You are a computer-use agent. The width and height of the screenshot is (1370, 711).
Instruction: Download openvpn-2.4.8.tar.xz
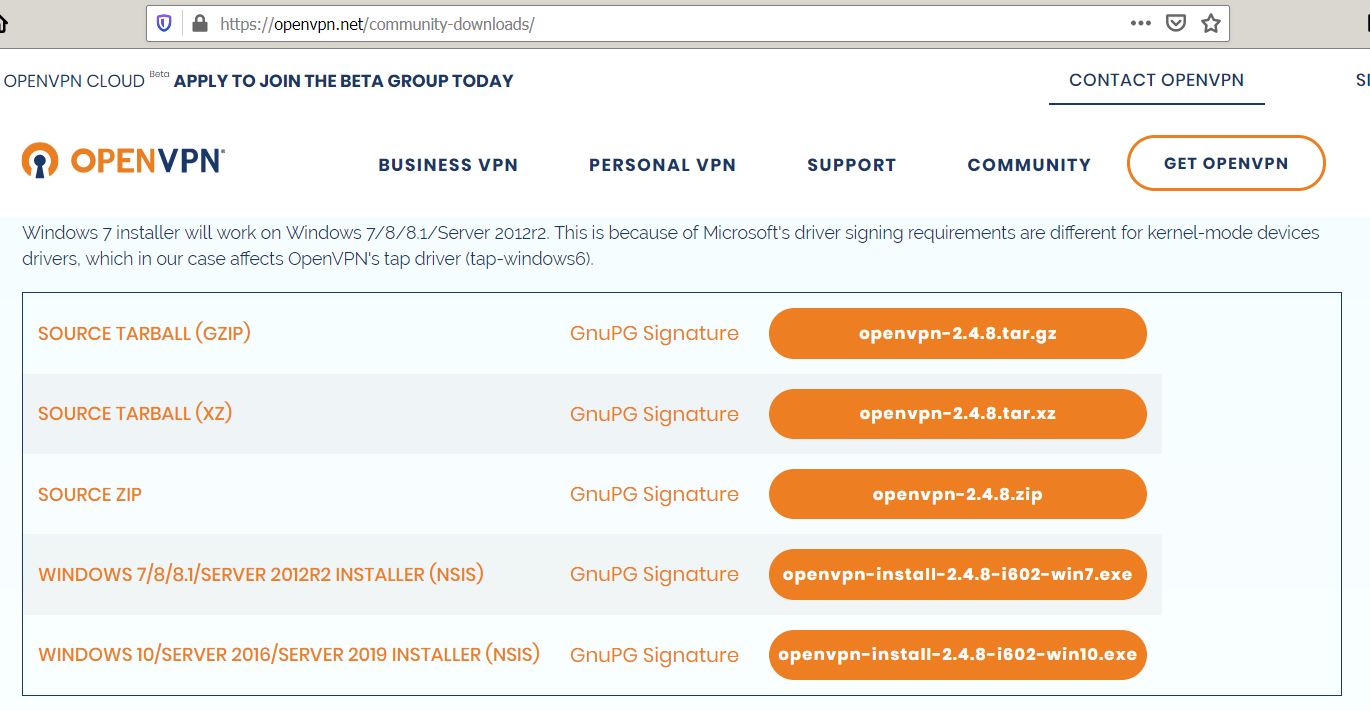tap(958, 413)
